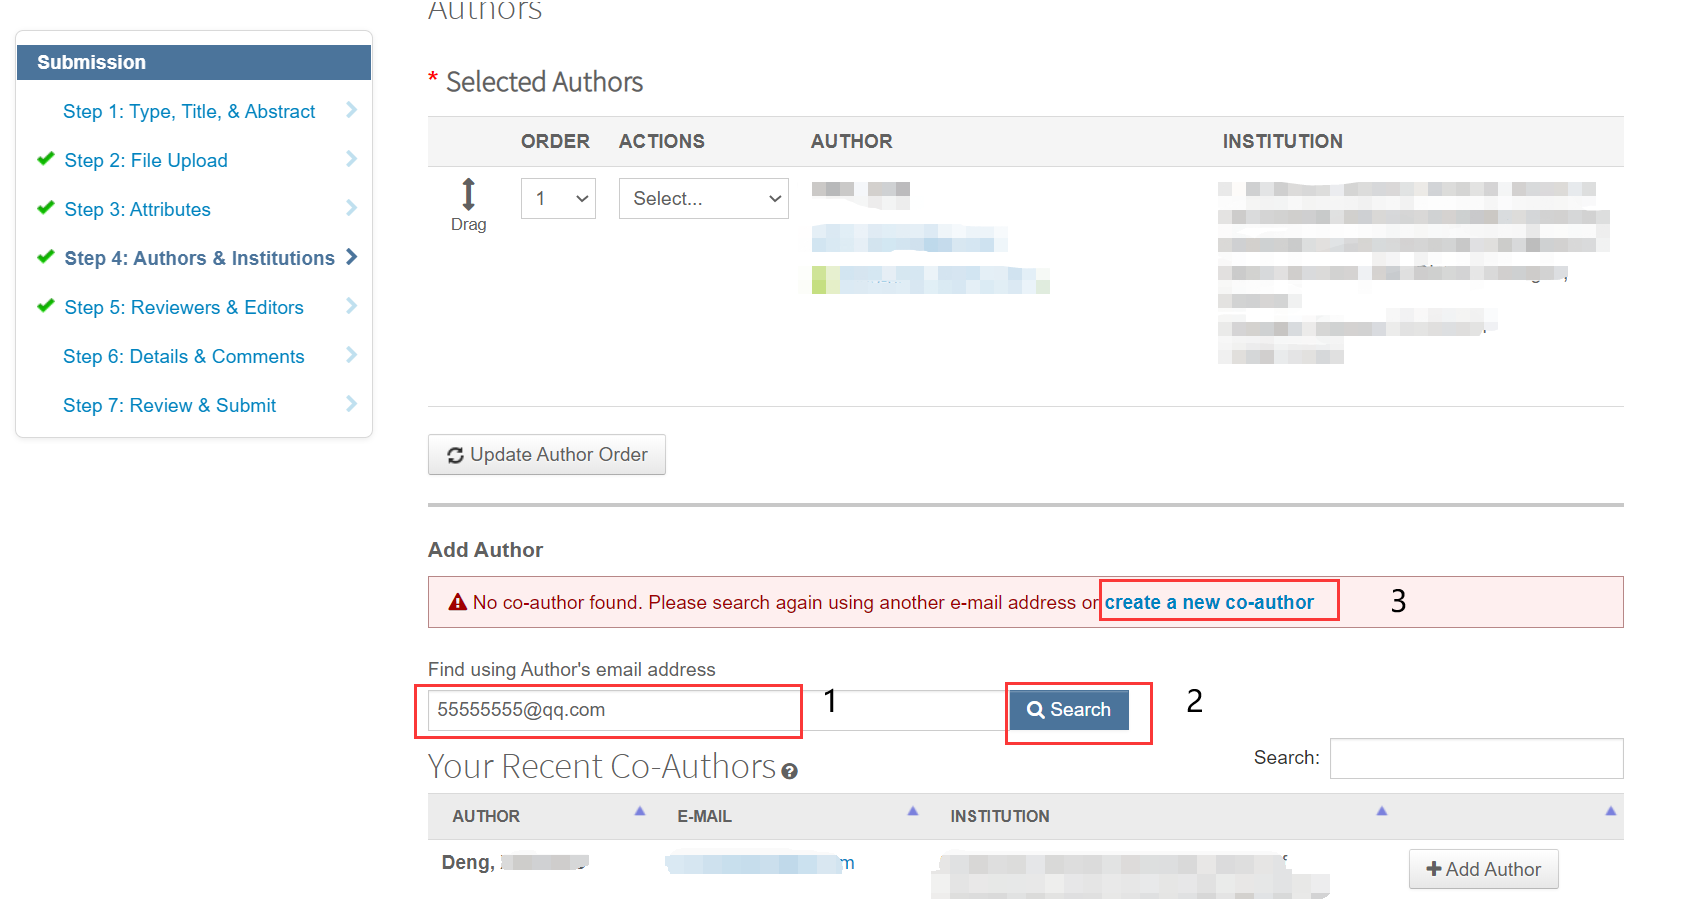The height and width of the screenshot is (899, 1689).
Task: Click the ACTIONS column header
Action: [x=662, y=141]
